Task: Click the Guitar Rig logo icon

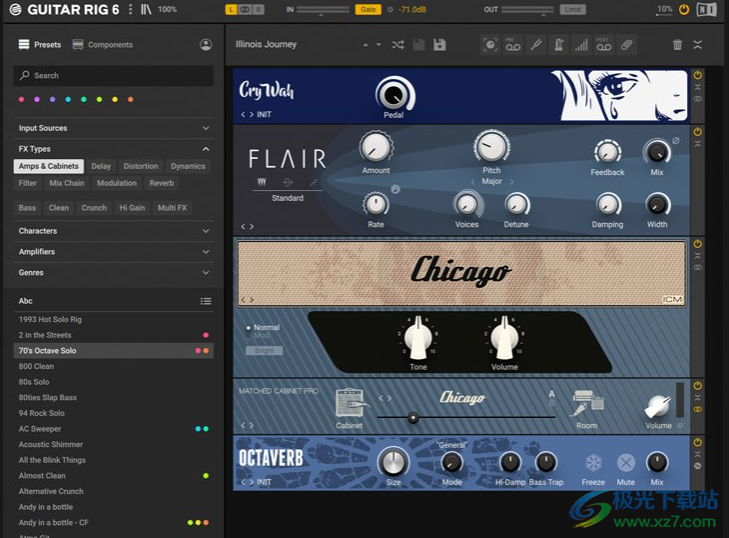Action: click(x=15, y=9)
